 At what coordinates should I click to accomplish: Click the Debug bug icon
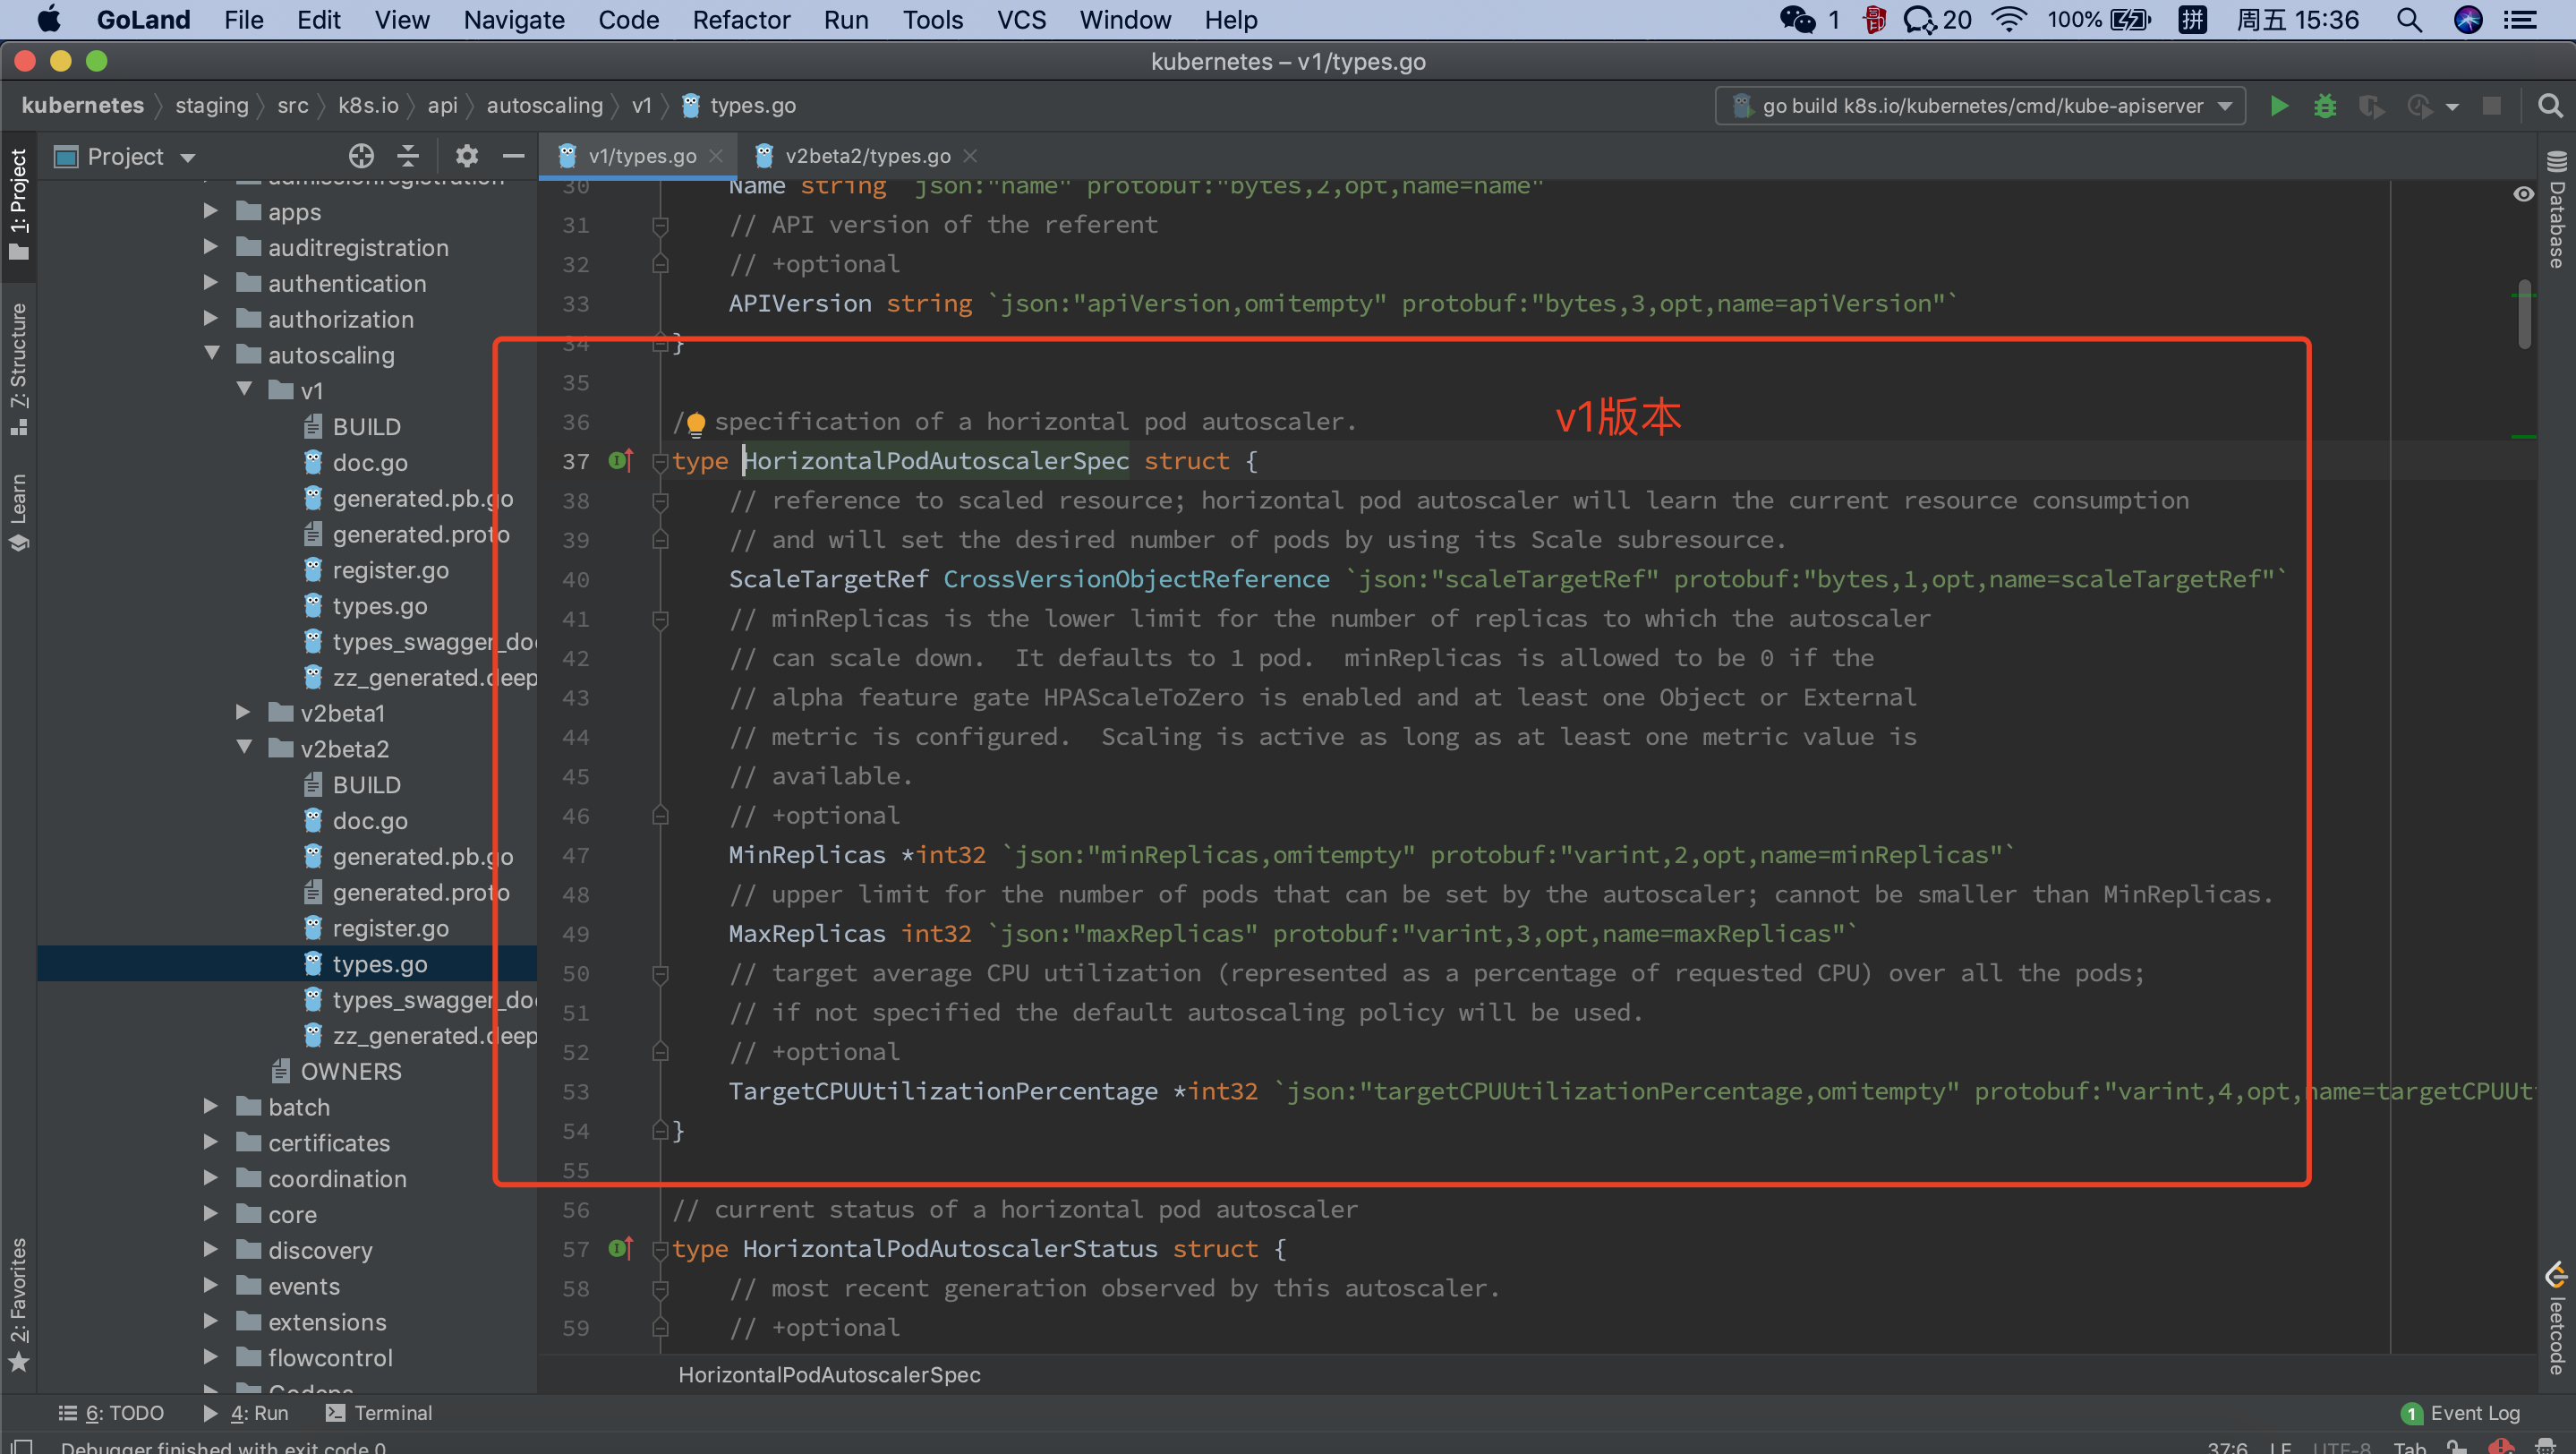click(2324, 106)
